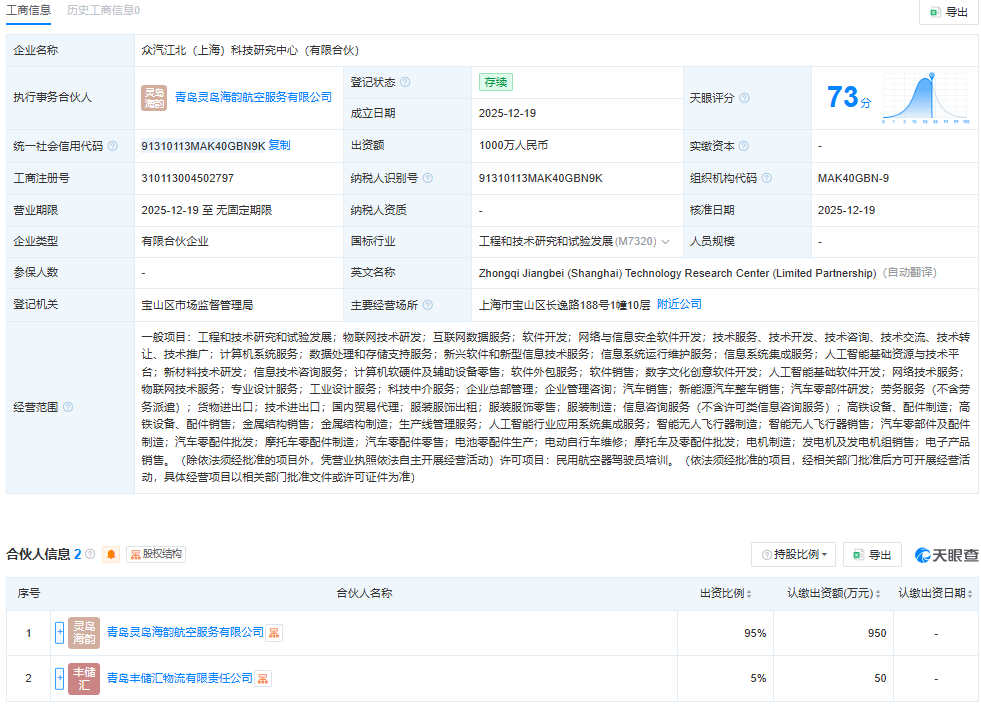Sort partners by 认缴出资日期 column

[x=971, y=593]
